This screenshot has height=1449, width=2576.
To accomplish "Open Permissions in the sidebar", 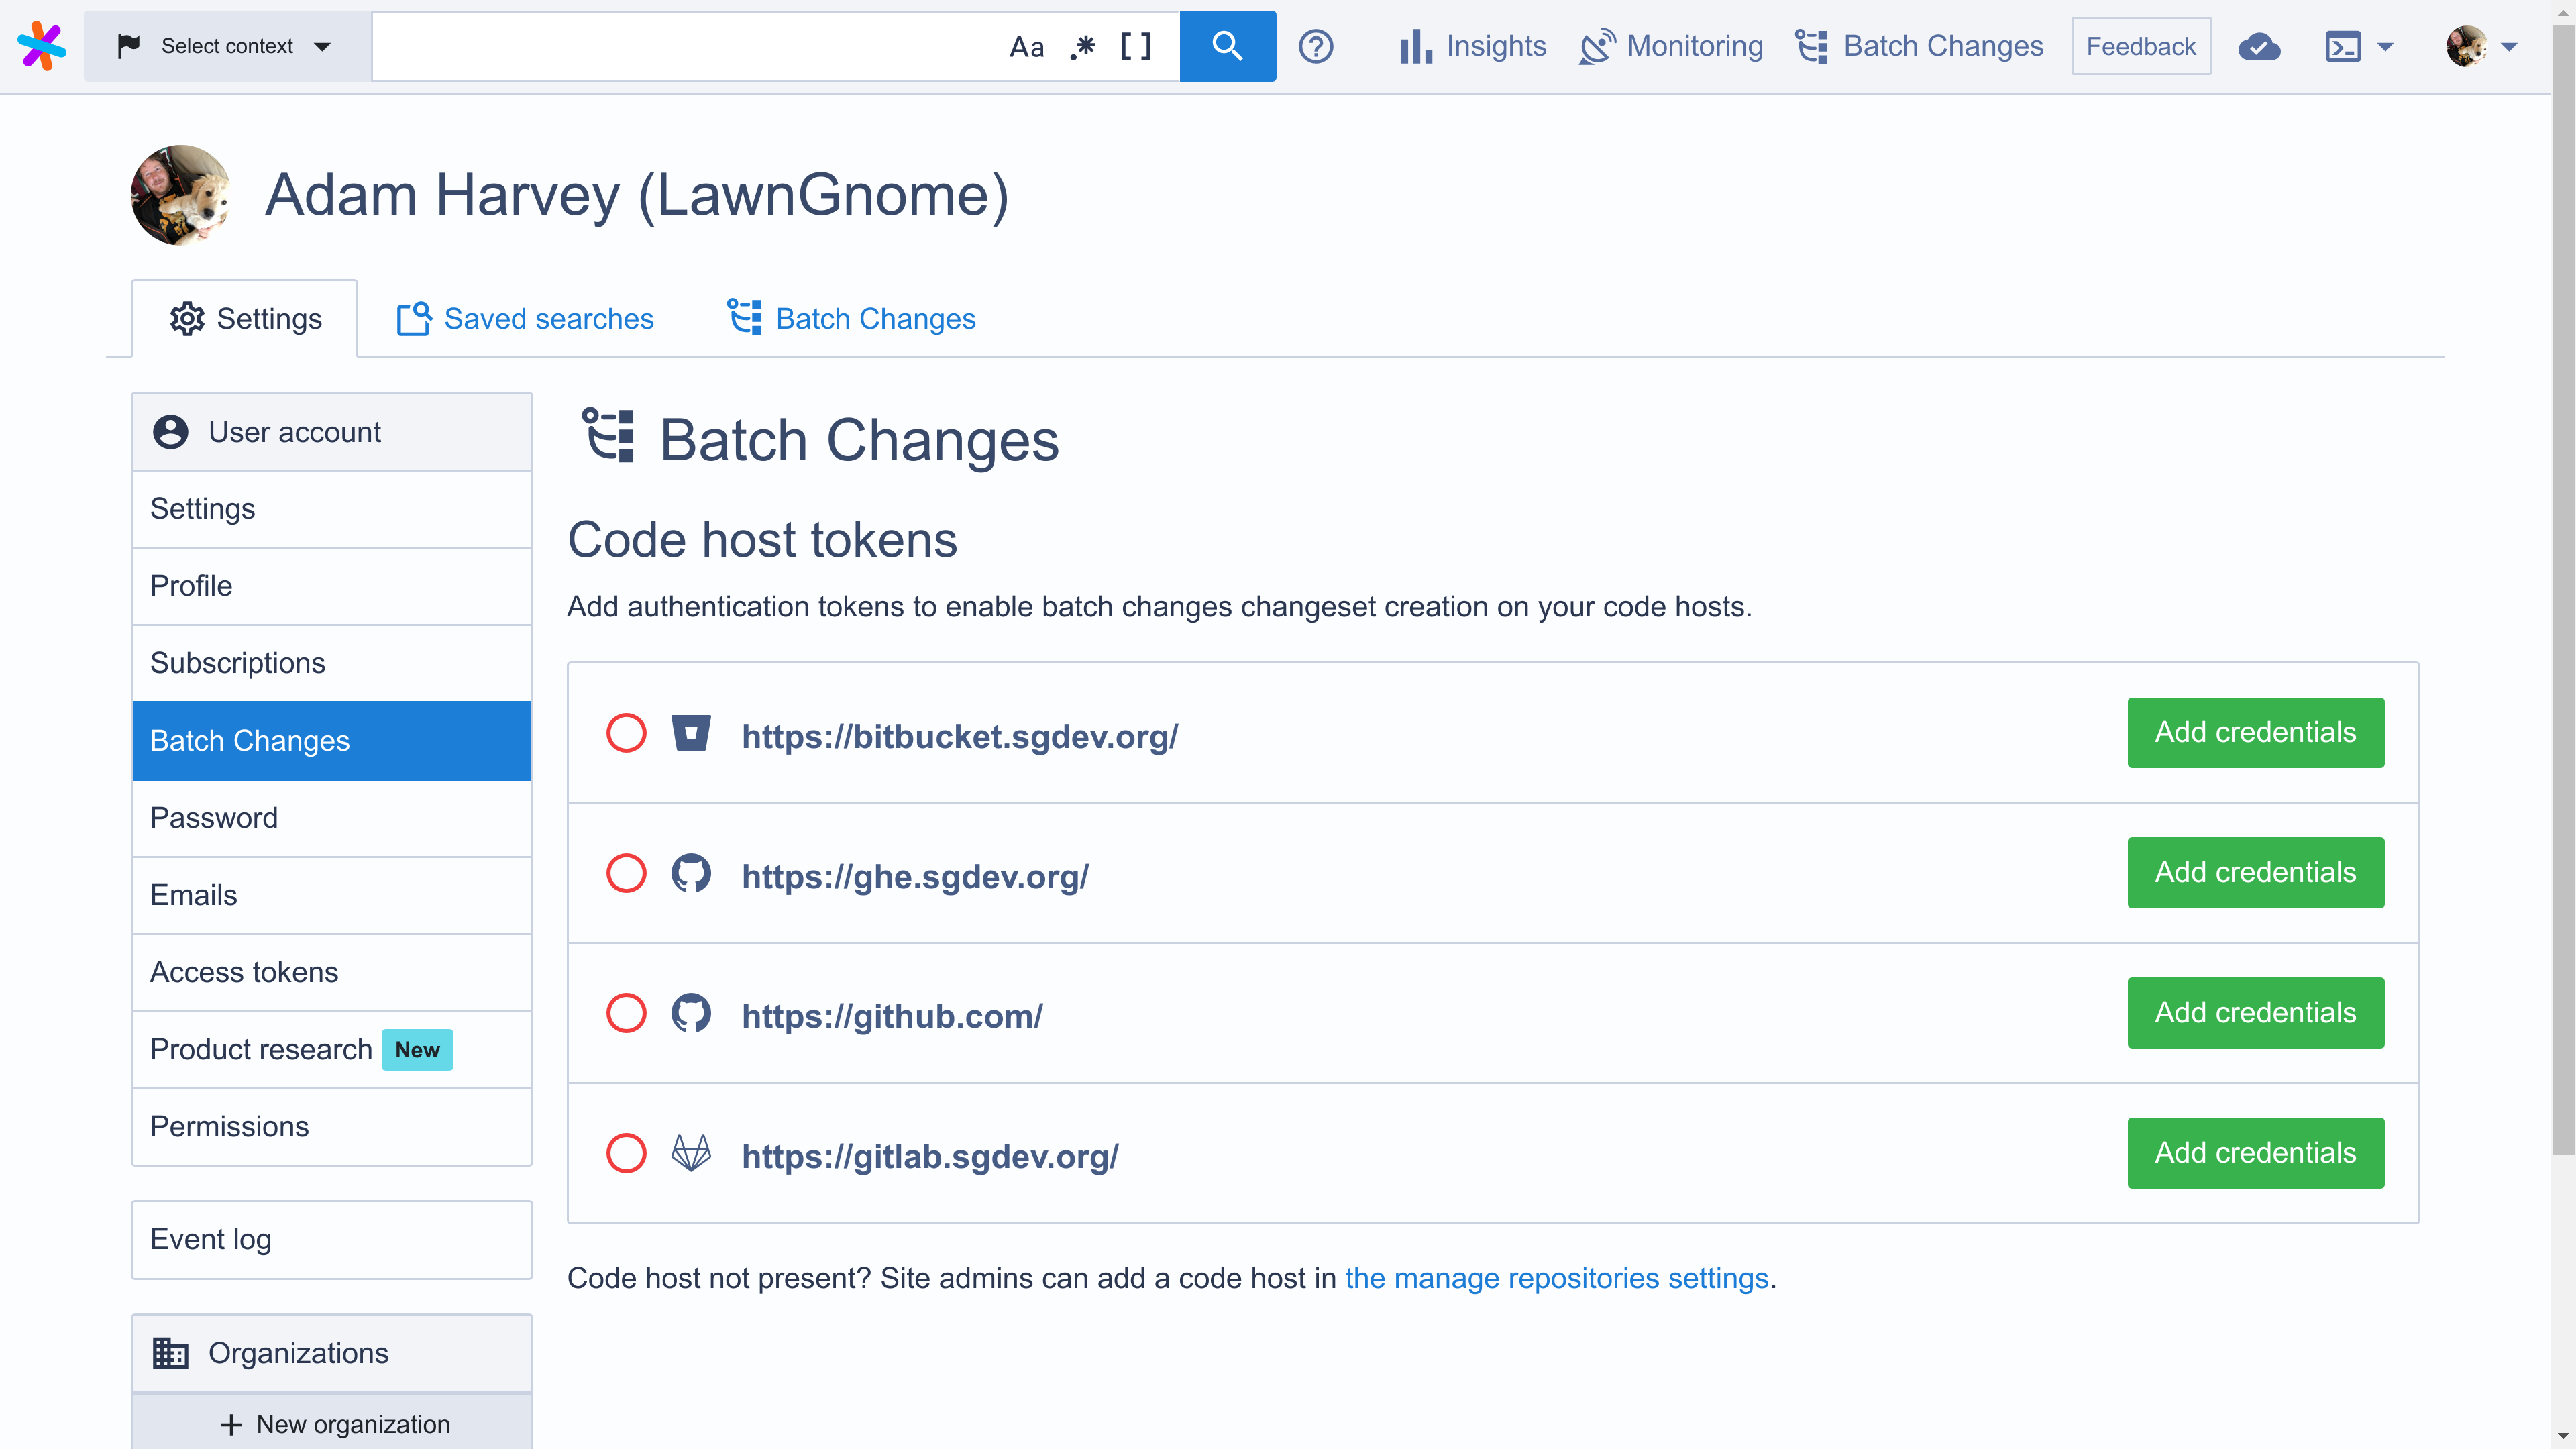I will coord(332,1126).
